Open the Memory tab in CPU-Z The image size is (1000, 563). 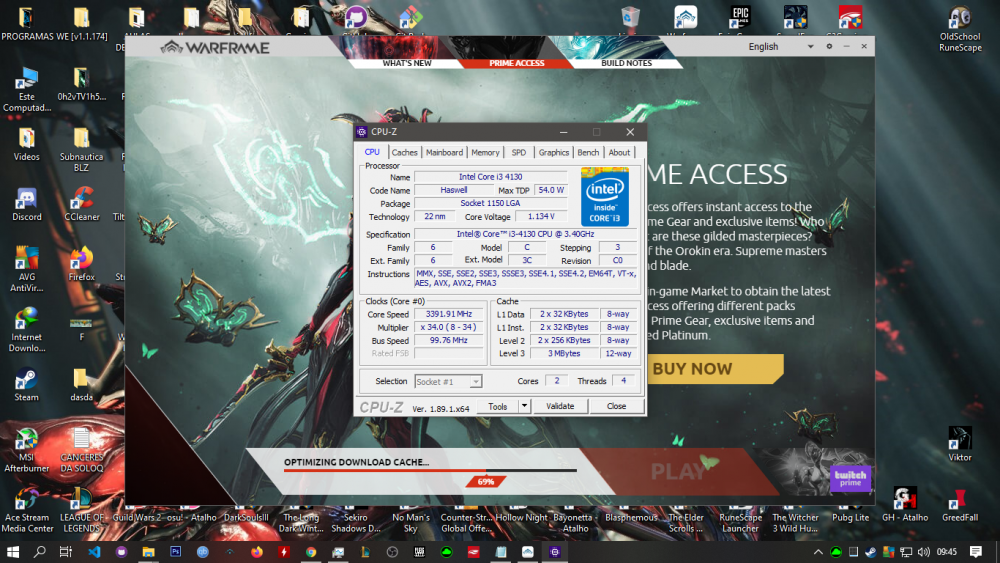(485, 152)
